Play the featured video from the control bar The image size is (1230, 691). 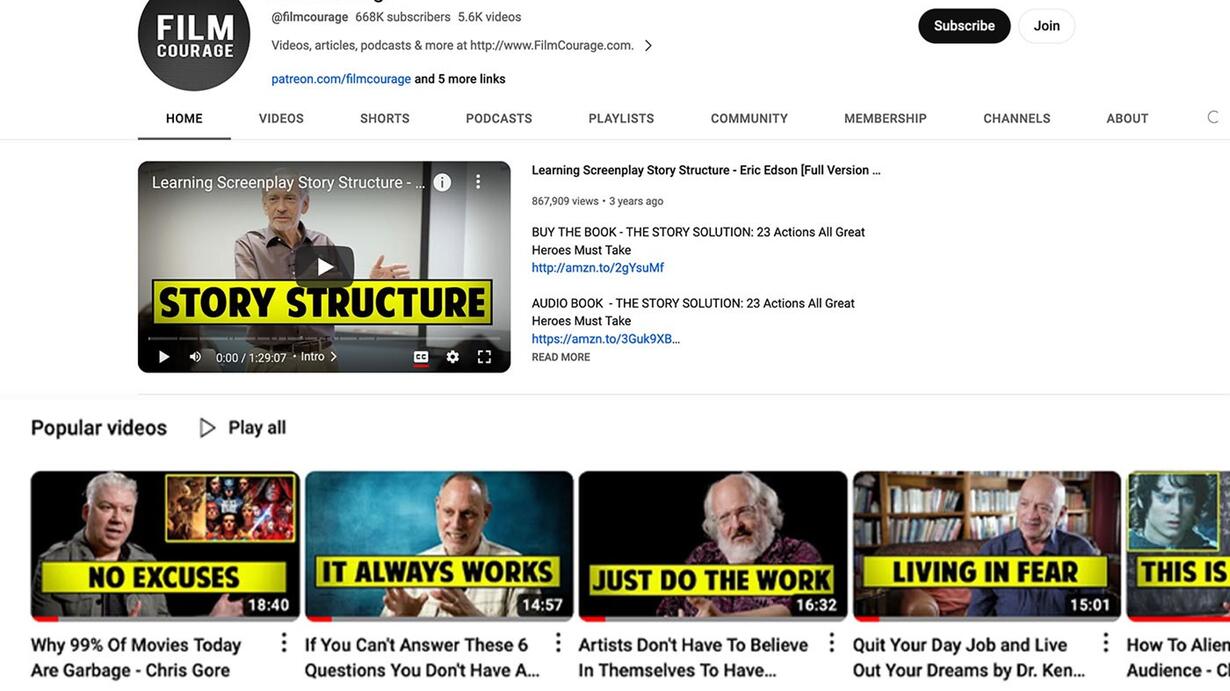[x=164, y=357]
